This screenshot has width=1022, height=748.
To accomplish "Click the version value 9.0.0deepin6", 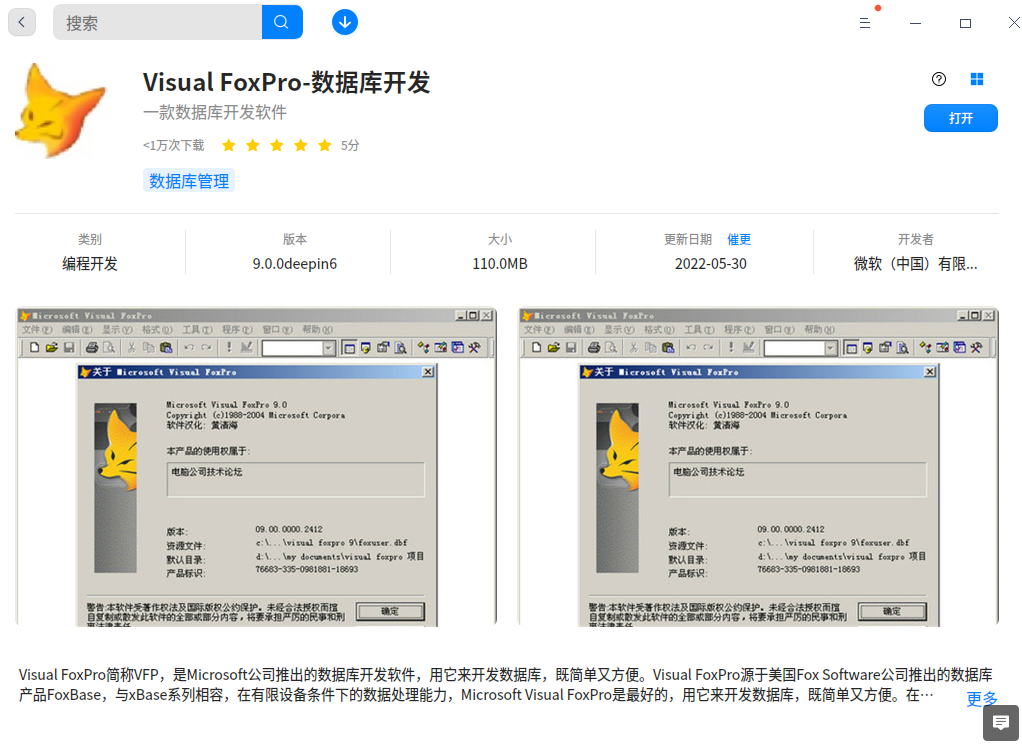I will [295, 264].
